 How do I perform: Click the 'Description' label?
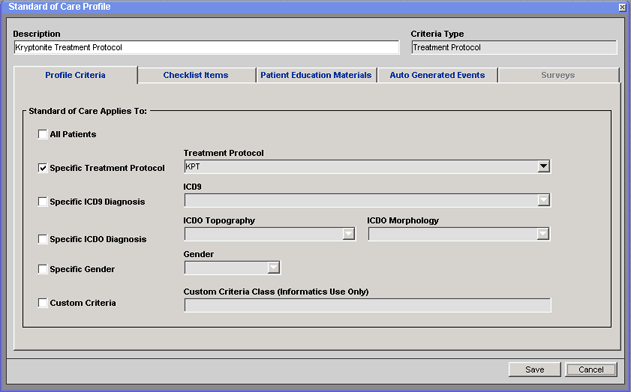[37, 34]
